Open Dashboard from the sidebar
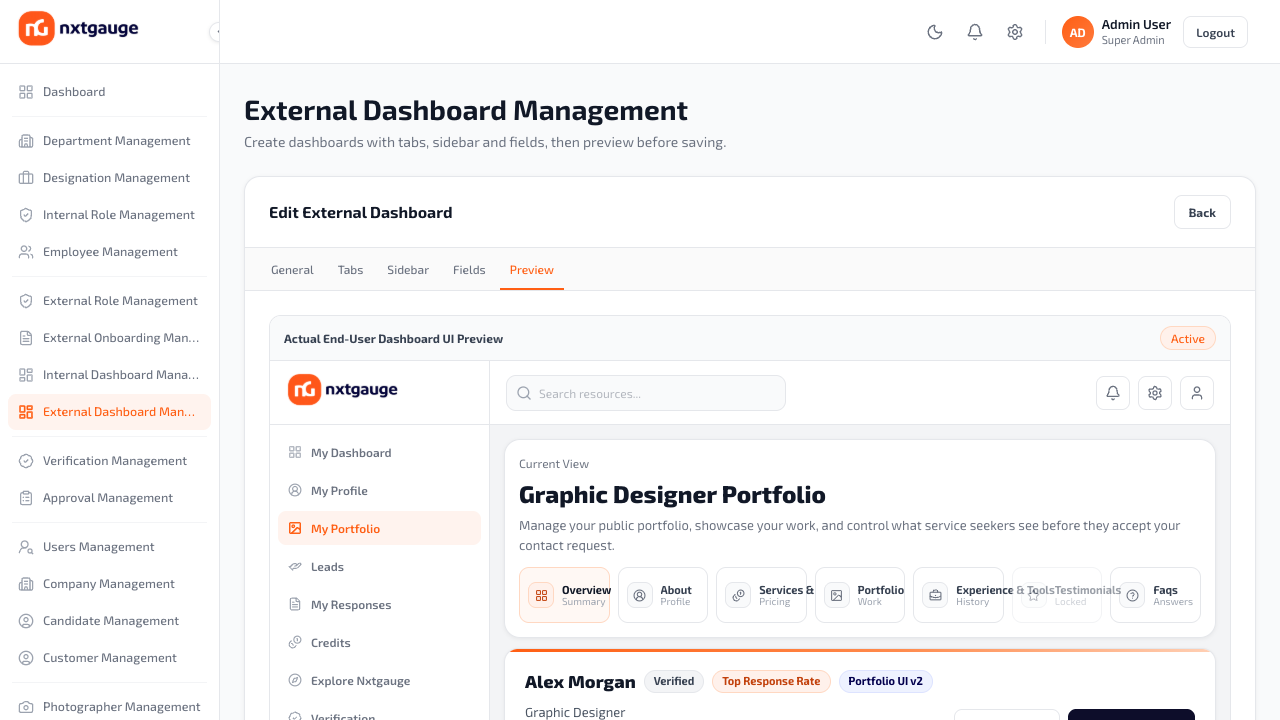This screenshot has width=1280, height=720. (x=109, y=92)
